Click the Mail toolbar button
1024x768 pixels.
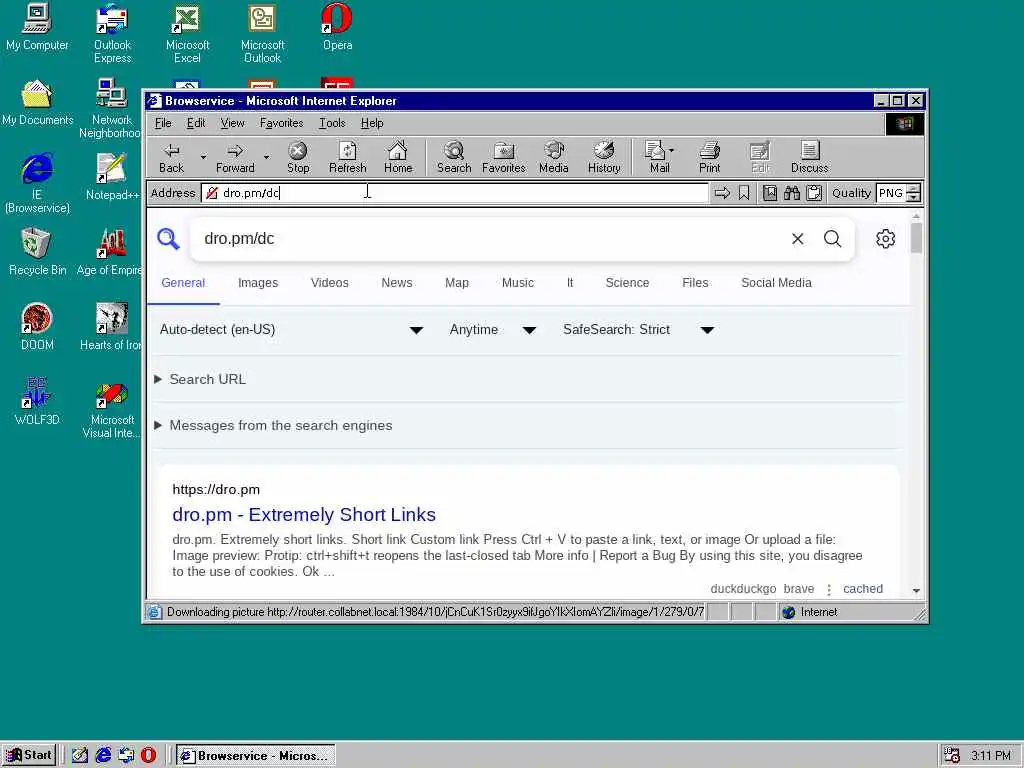[x=656, y=157]
